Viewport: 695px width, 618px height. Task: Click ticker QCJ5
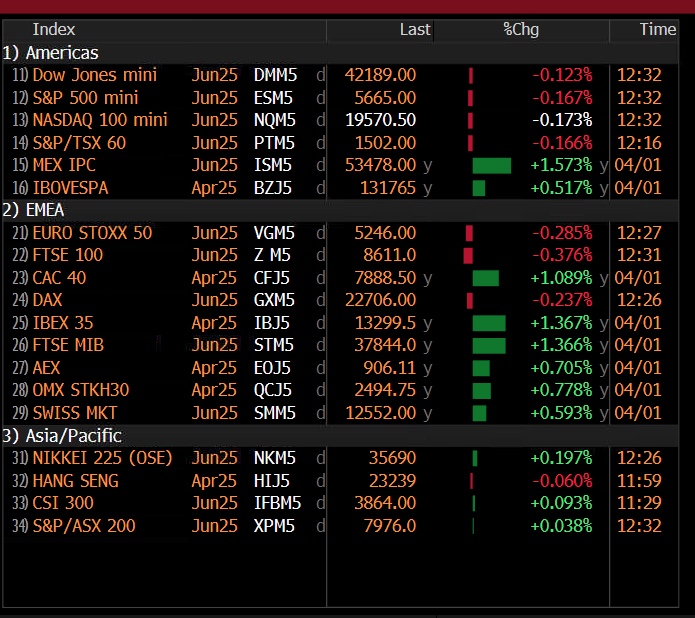coord(273,391)
